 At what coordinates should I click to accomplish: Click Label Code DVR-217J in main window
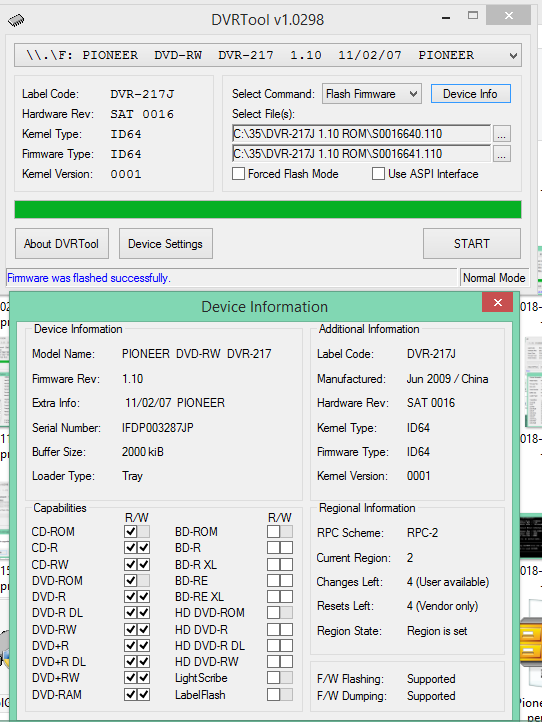point(142,94)
